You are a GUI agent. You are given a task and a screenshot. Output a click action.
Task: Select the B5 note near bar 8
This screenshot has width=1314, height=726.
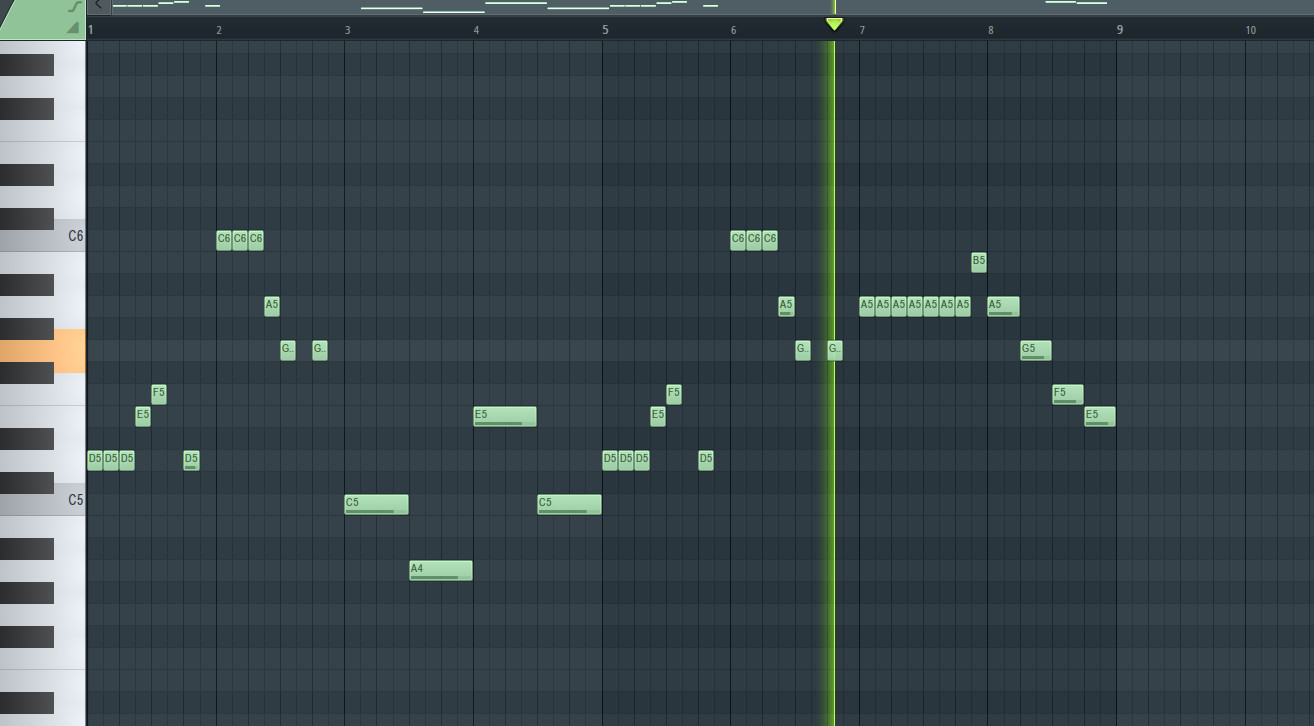(977, 261)
